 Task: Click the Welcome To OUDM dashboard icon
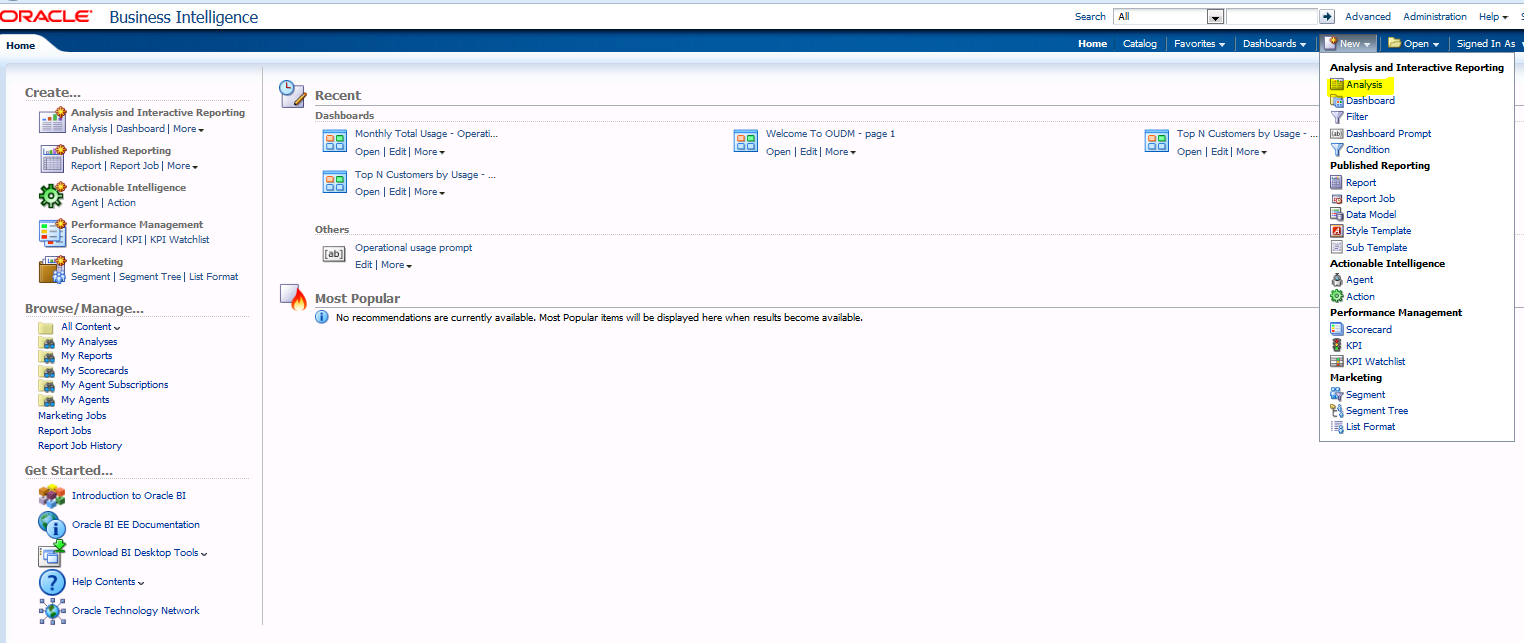click(745, 141)
